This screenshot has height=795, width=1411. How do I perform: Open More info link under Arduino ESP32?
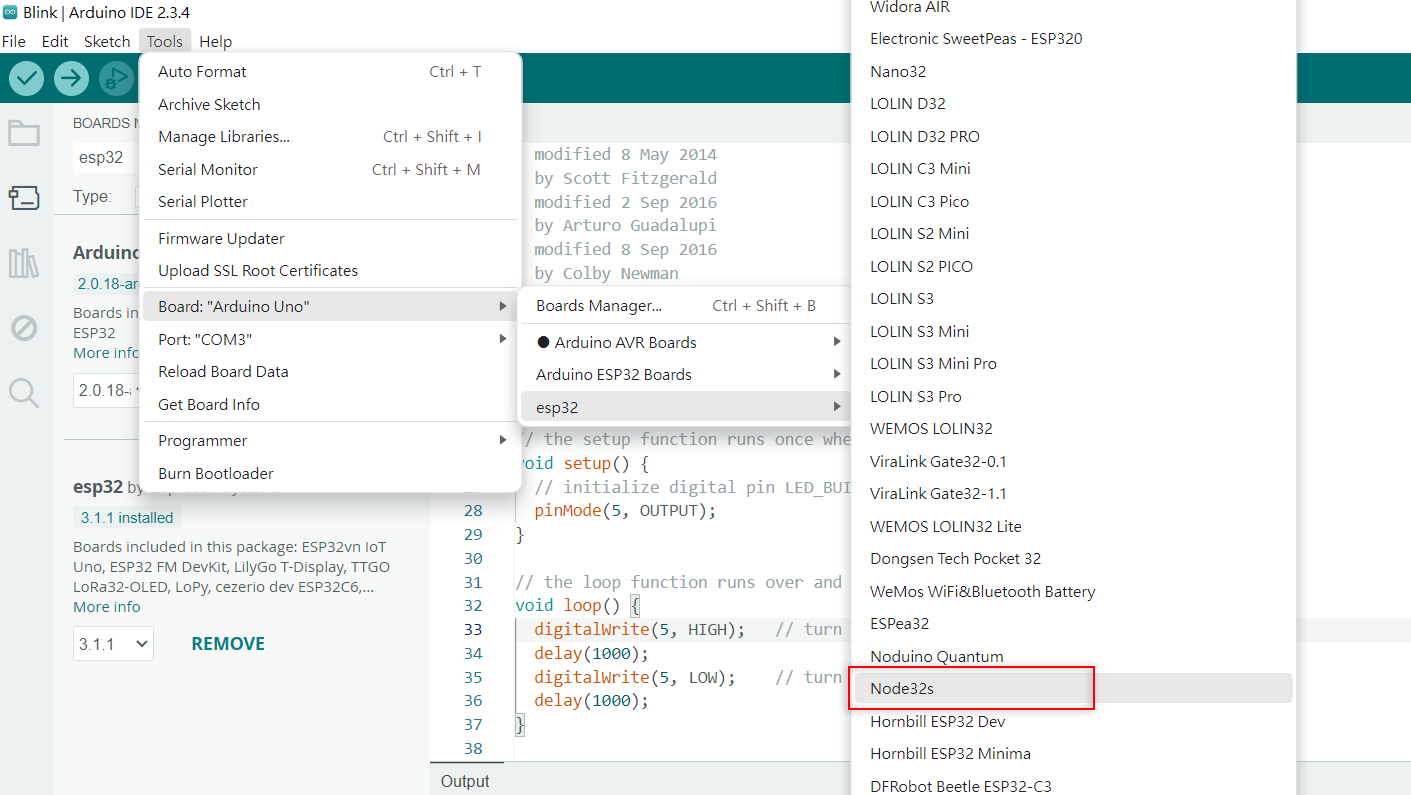[107, 353]
